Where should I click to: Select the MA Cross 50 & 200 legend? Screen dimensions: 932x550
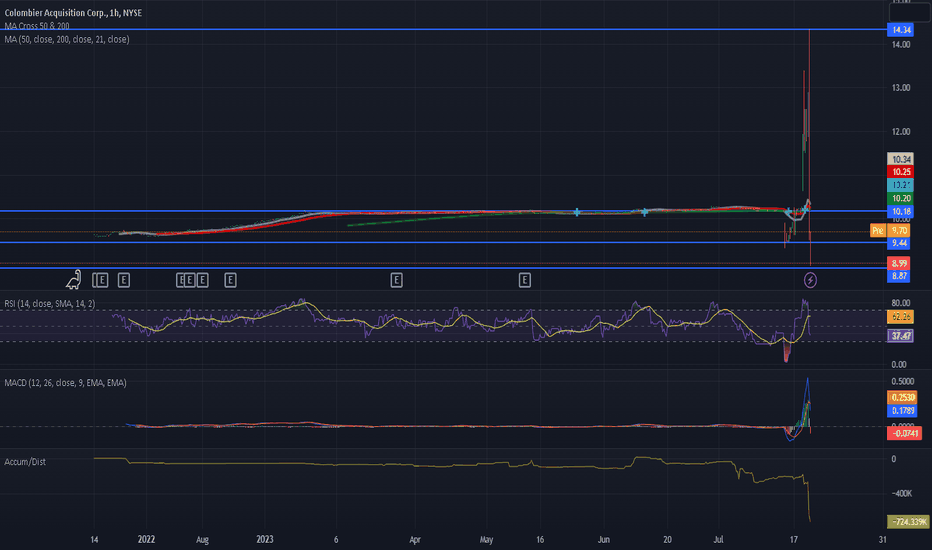(37, 26)
